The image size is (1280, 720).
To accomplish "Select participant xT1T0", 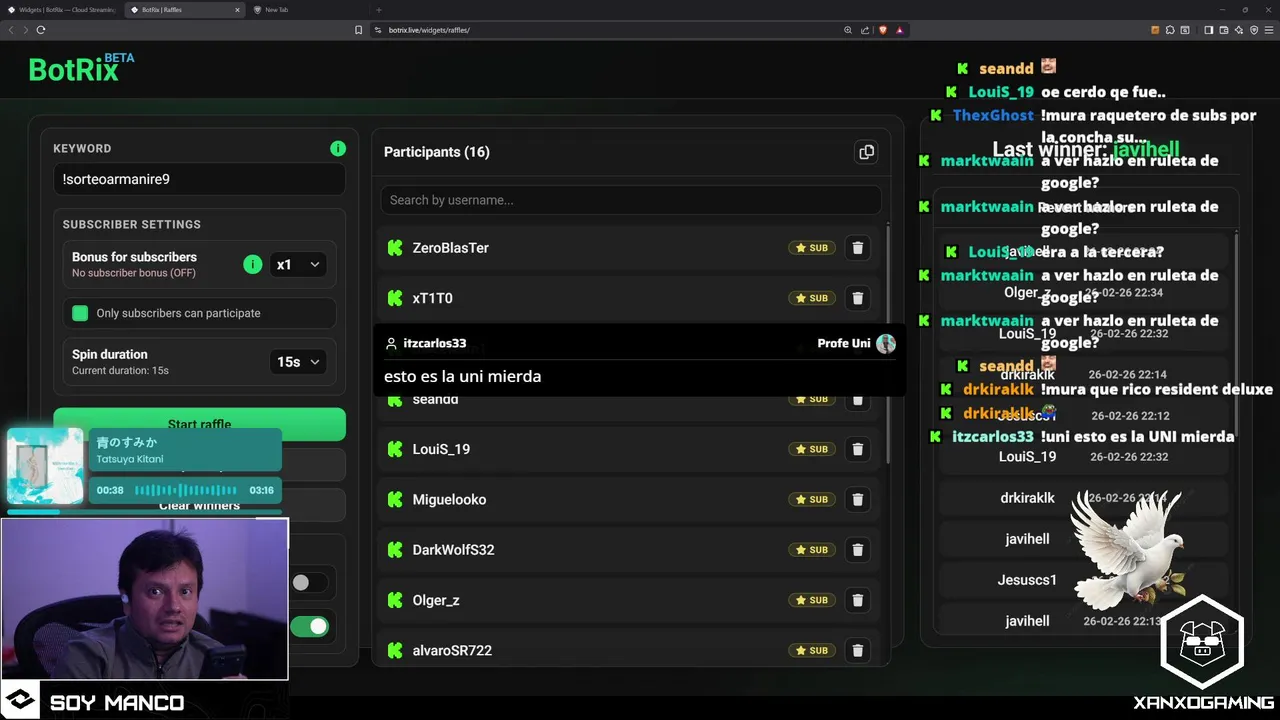I will pyautogui.click(x=432, y=298).
